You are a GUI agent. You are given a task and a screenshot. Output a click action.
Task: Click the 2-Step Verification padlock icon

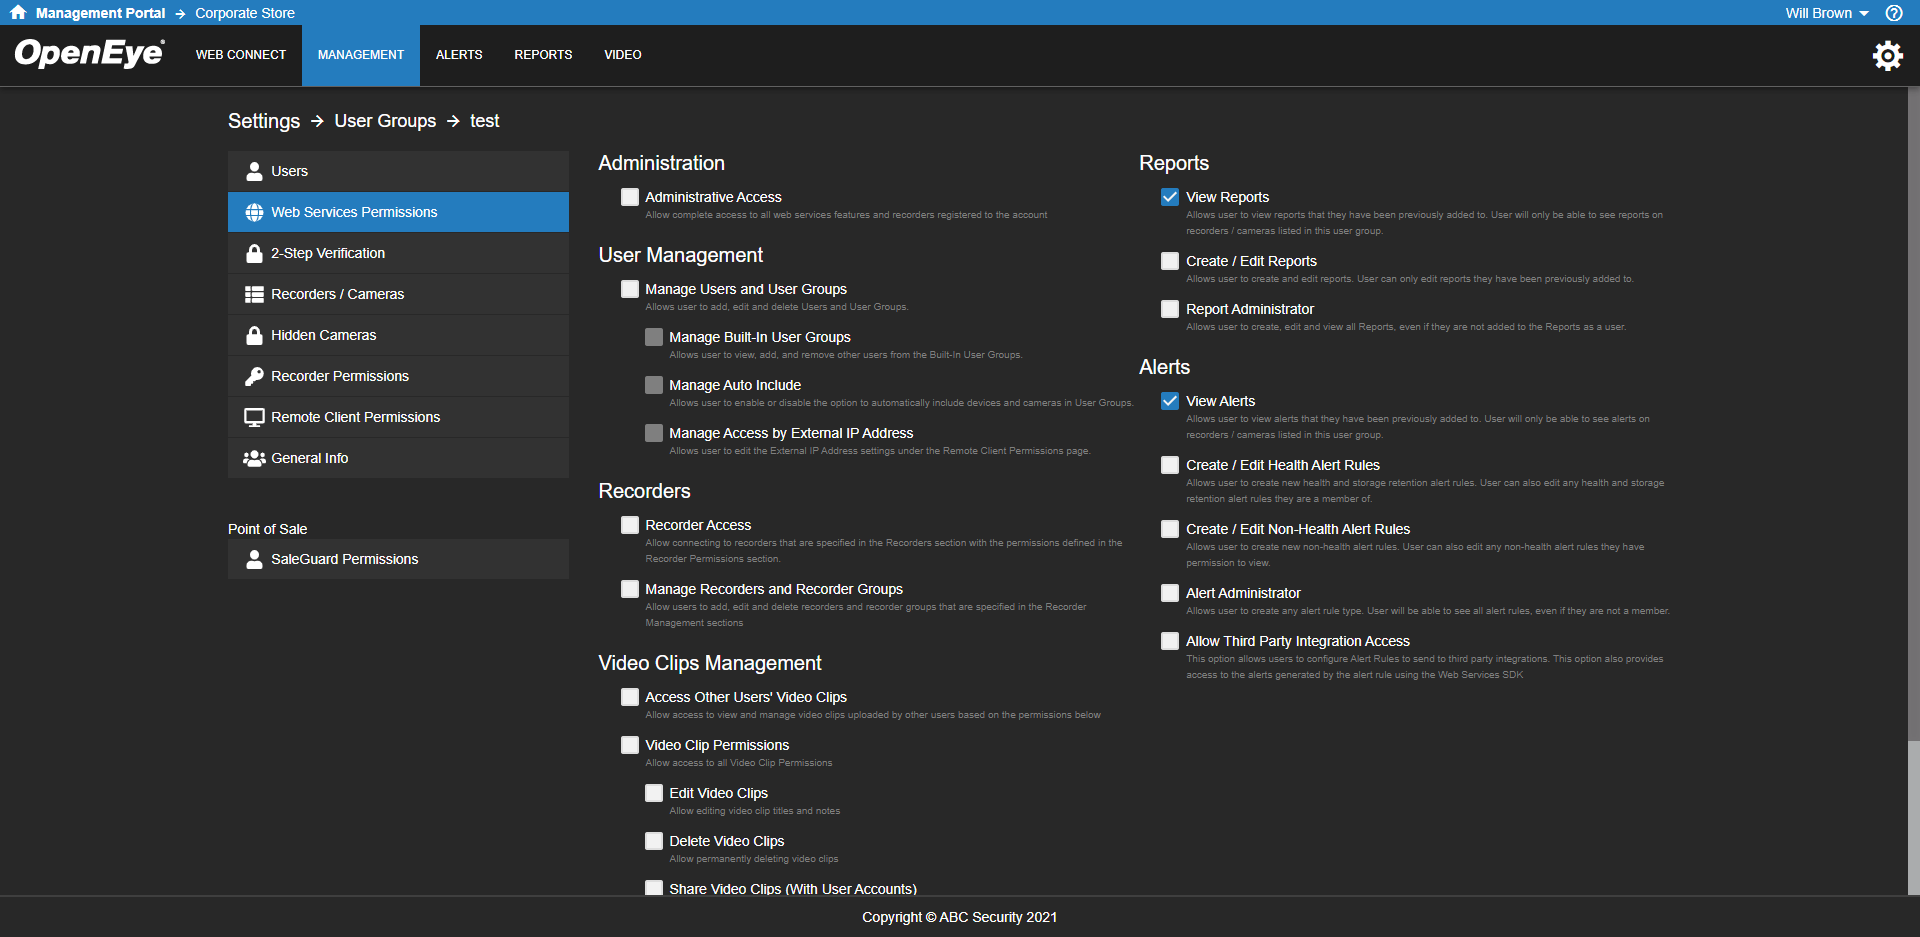pos(255,253)
